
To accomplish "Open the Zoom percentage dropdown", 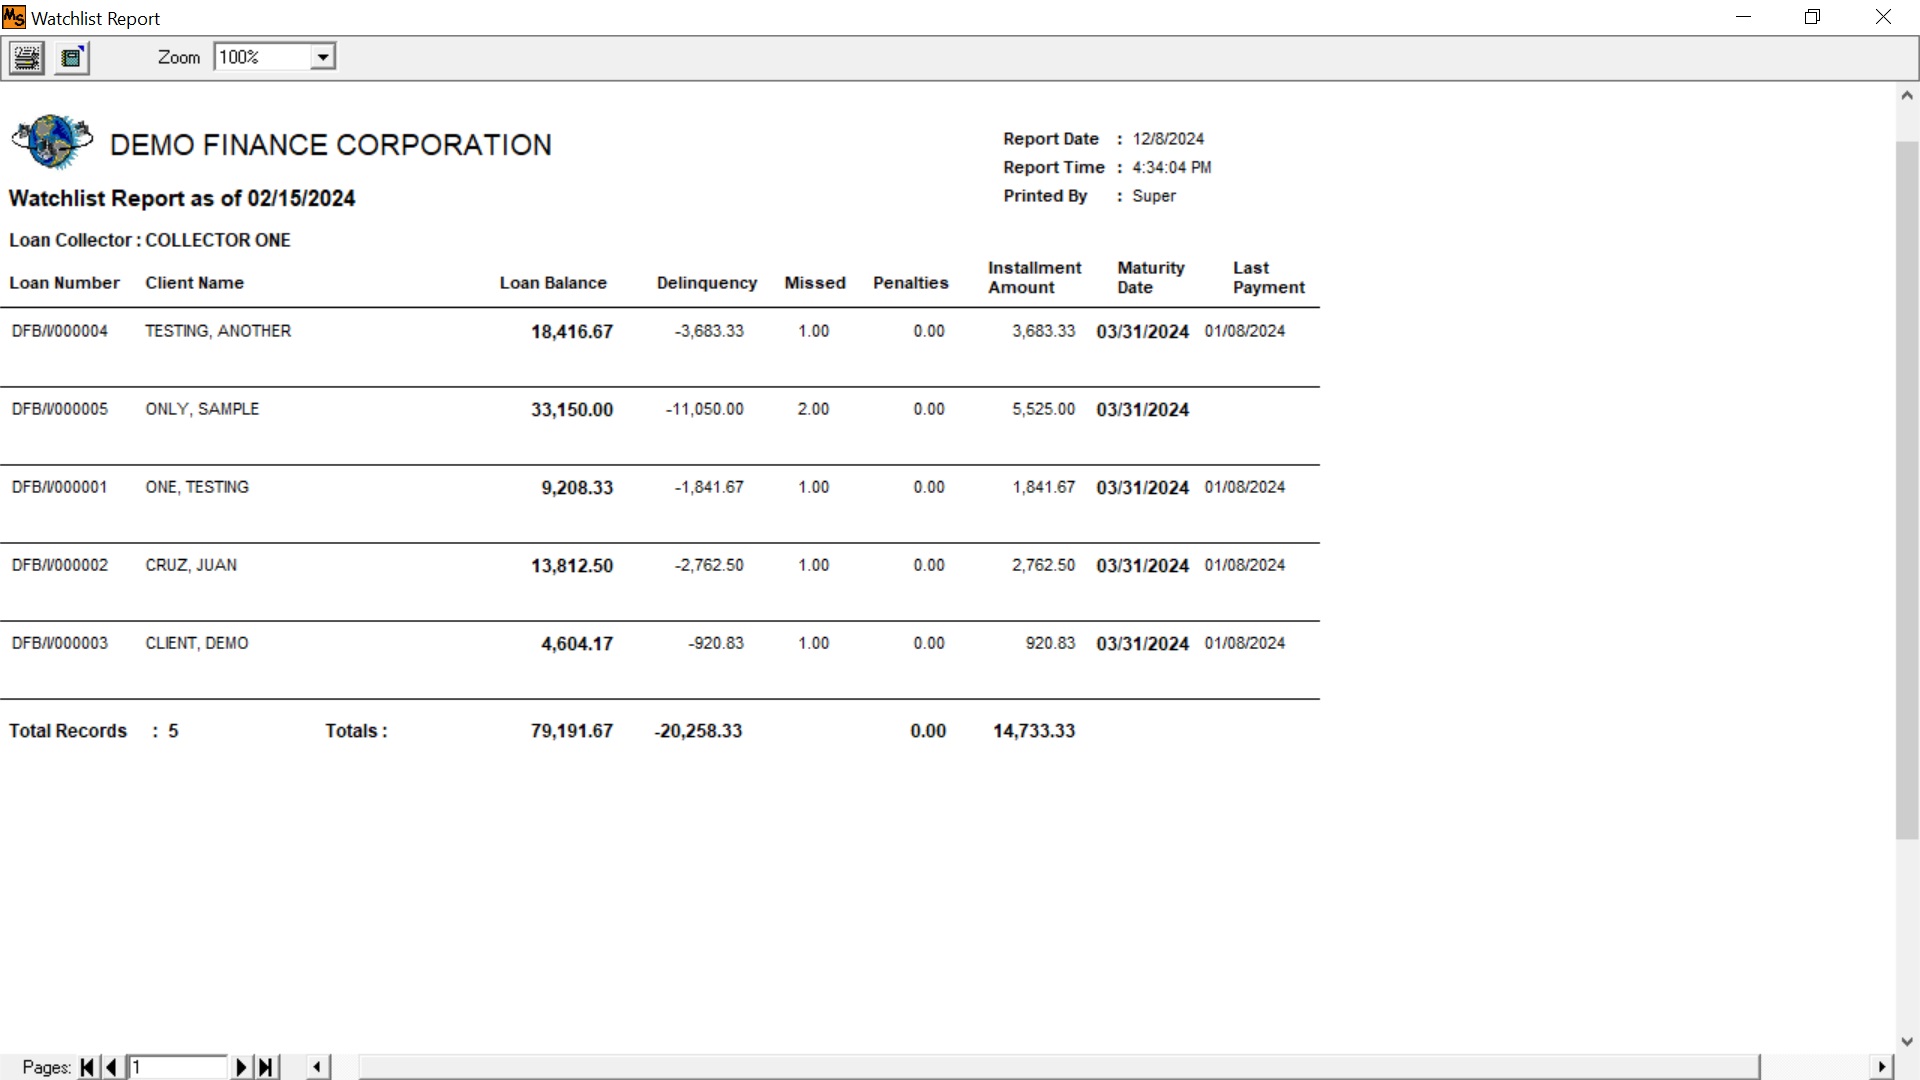I will click(x=322, y=57).
